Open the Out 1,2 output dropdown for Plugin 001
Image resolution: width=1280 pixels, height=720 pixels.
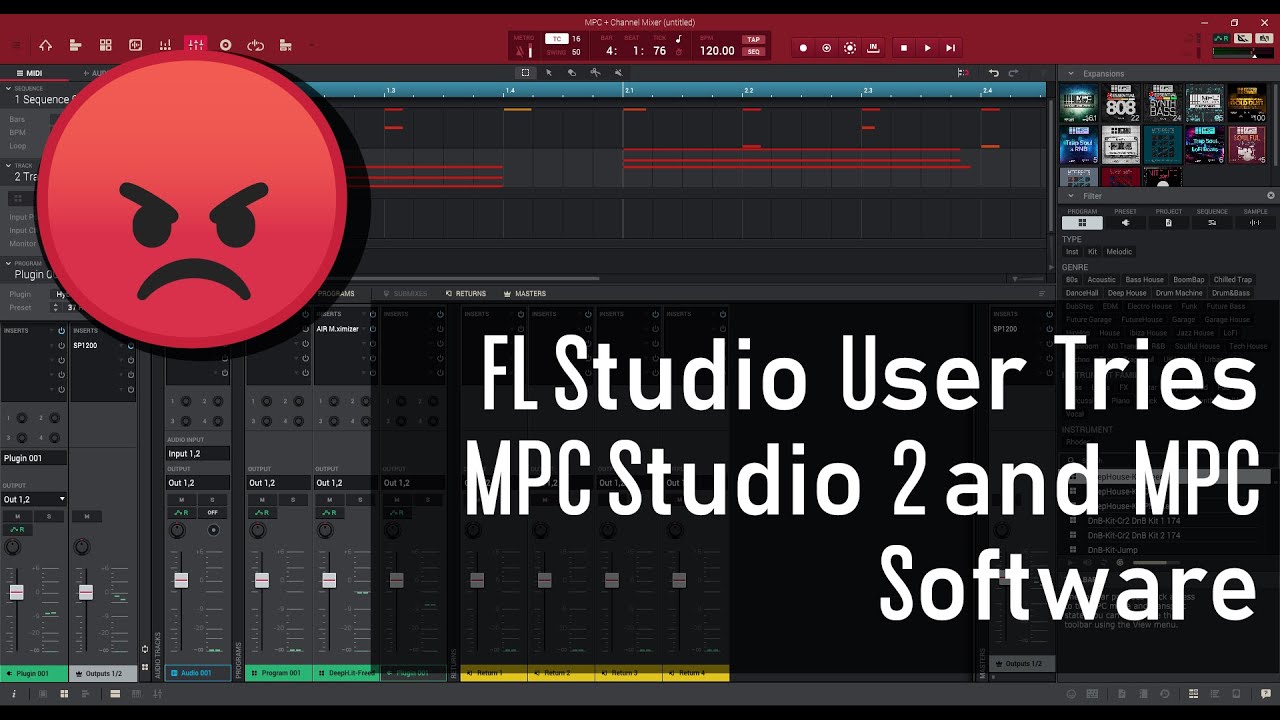pos(34,499)
